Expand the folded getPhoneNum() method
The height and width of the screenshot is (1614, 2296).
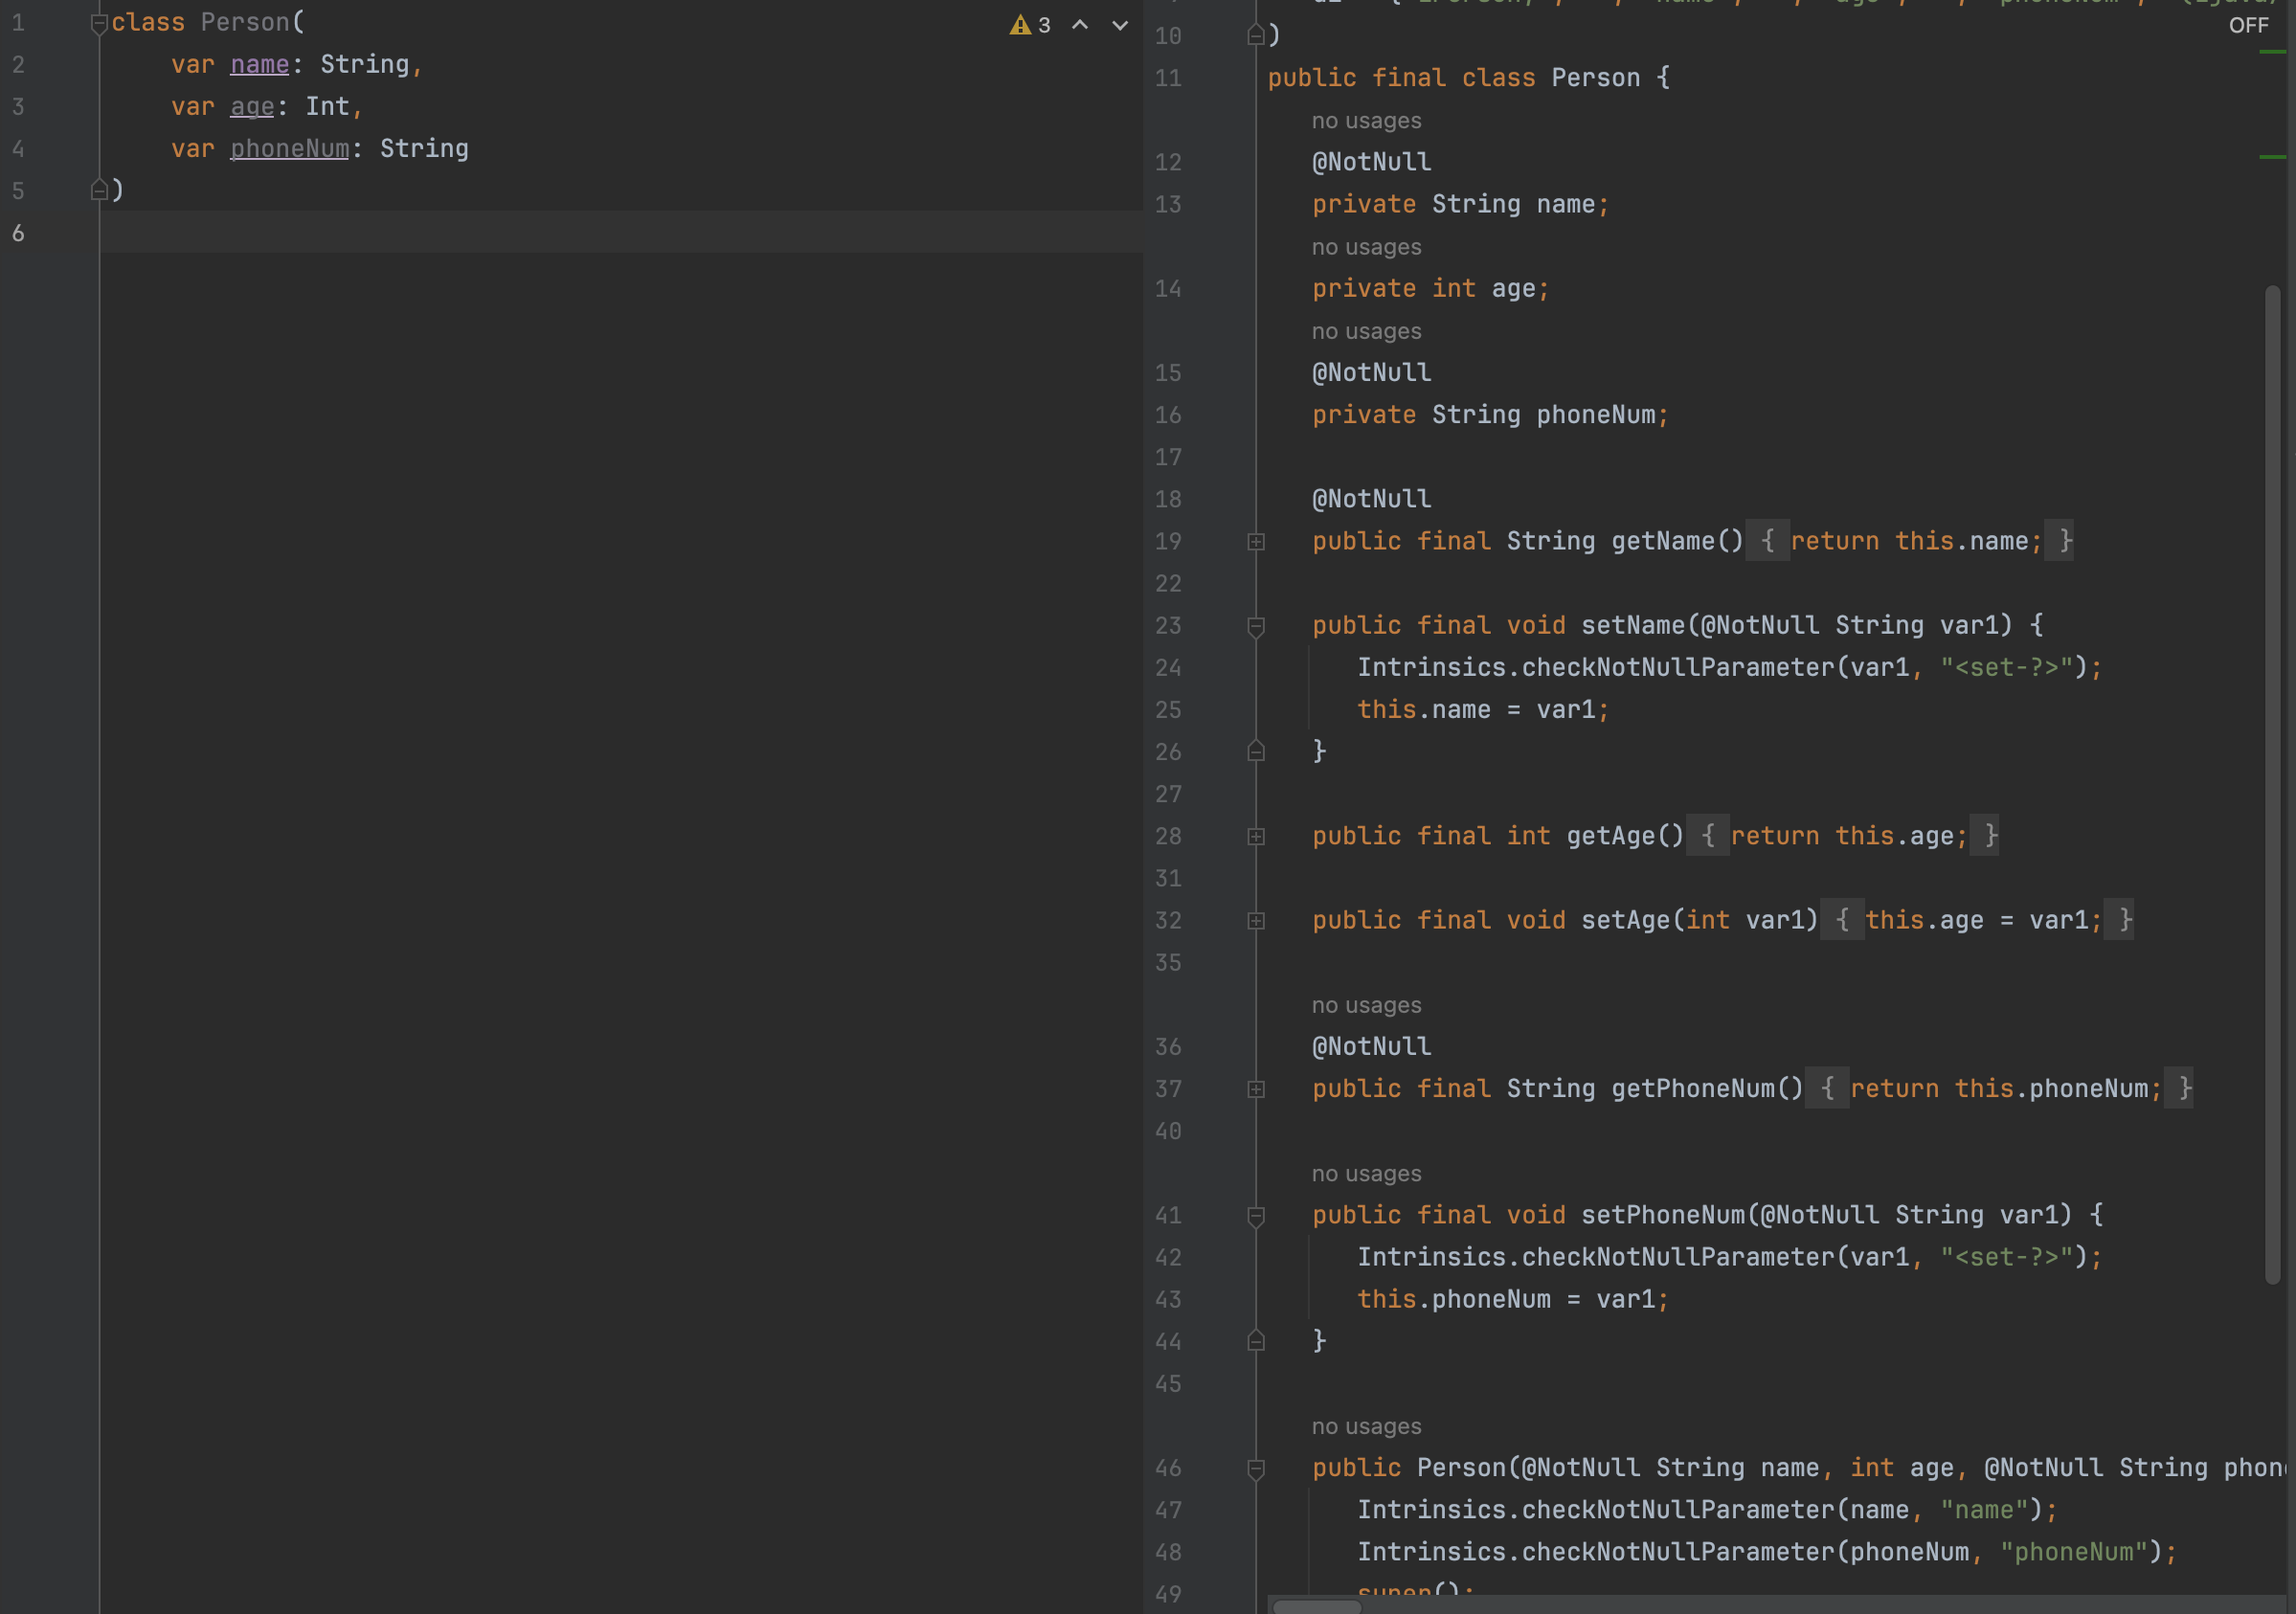pos(1256,1089)
